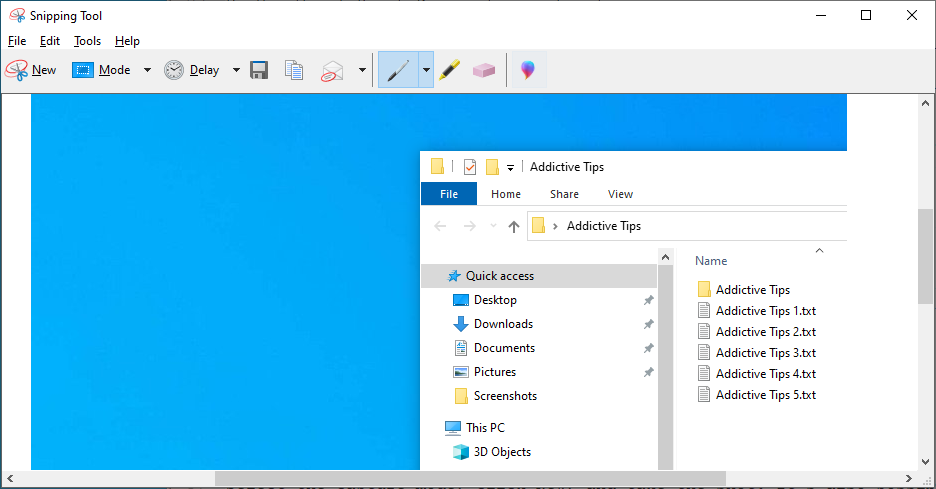Open the File menu
The height and width of the screenshot is (489, 936).
17,41
